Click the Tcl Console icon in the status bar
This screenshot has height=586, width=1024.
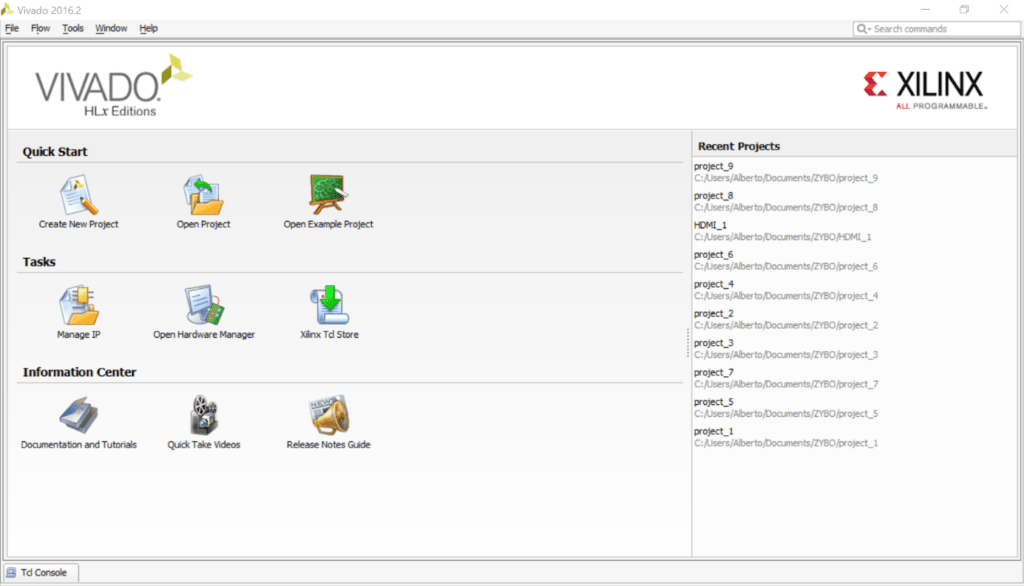click(9, 572)
